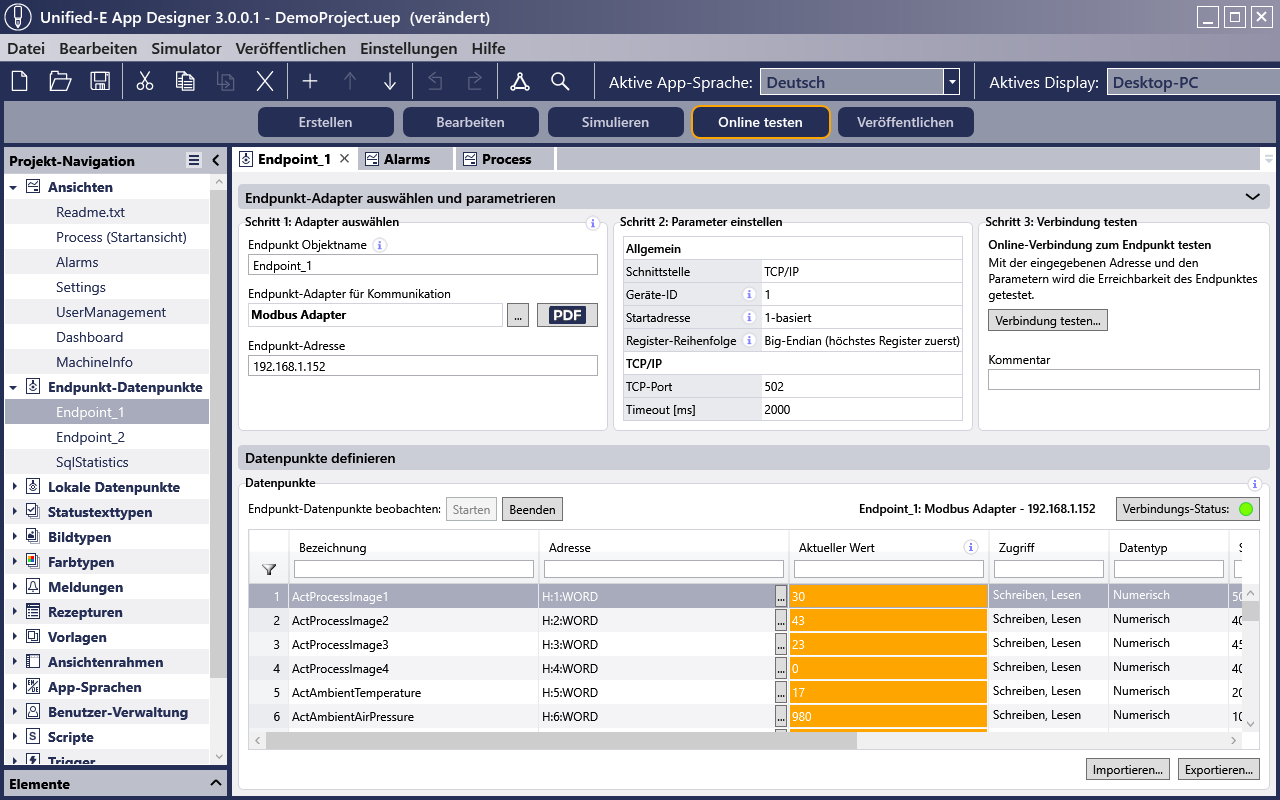Click the Kommentar input field
Image resolution: width=1280 pixels, height=800 pixels.
click(1123, 379)
